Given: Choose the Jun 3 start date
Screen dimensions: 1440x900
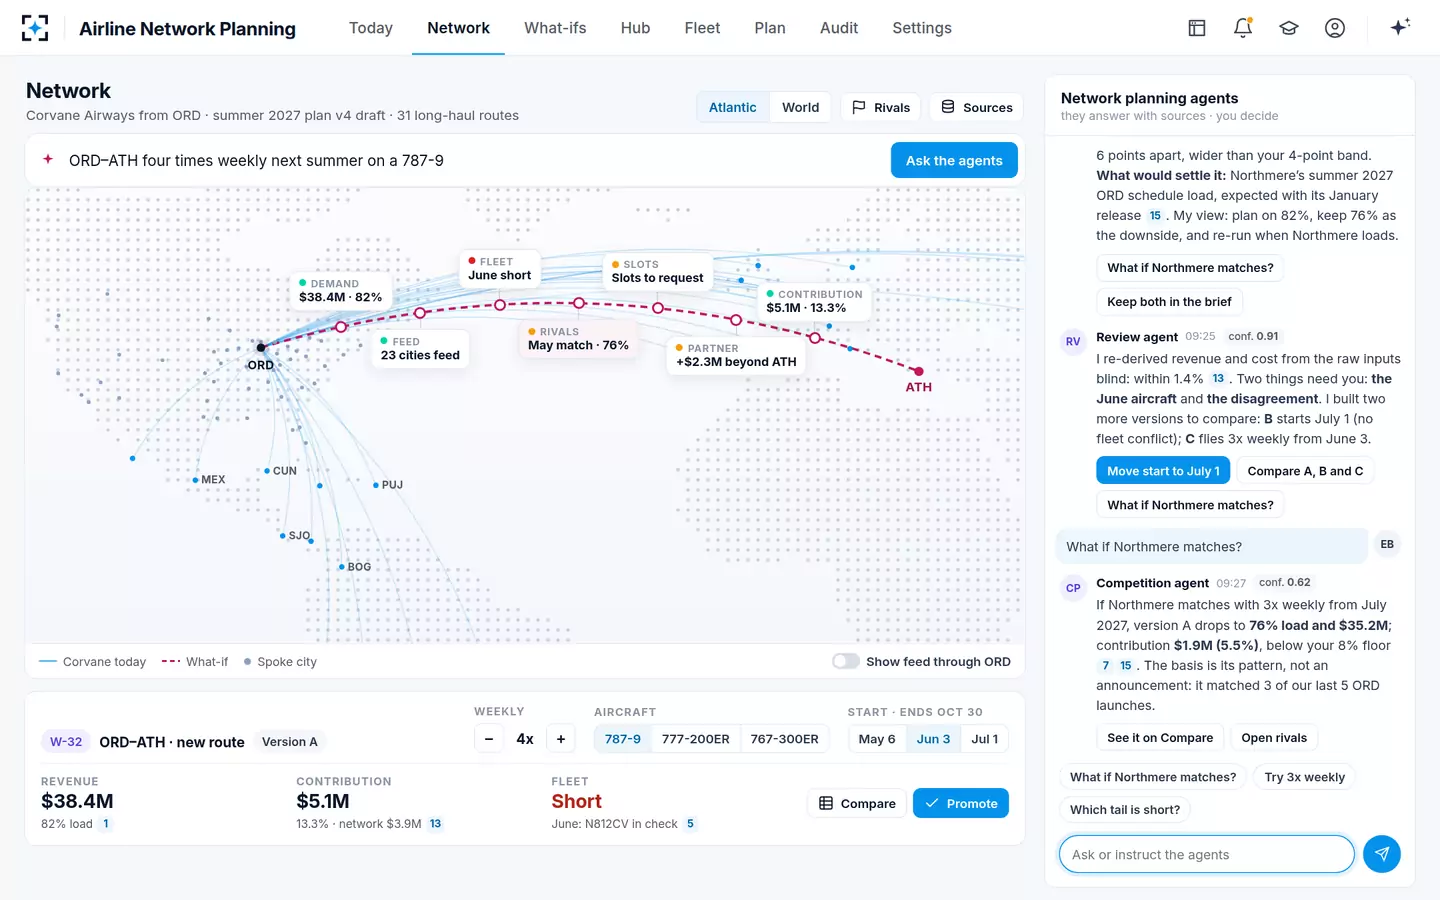Looking at the screenshot, I should click(x=933, y=739).
